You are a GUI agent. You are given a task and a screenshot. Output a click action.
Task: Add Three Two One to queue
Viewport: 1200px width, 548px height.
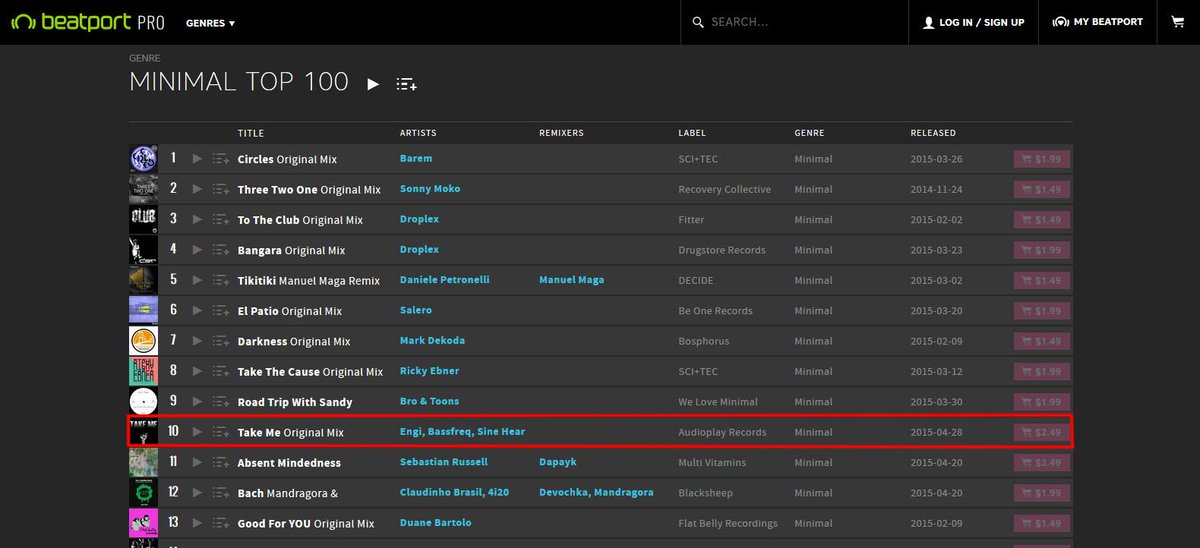tap(221, 189)
